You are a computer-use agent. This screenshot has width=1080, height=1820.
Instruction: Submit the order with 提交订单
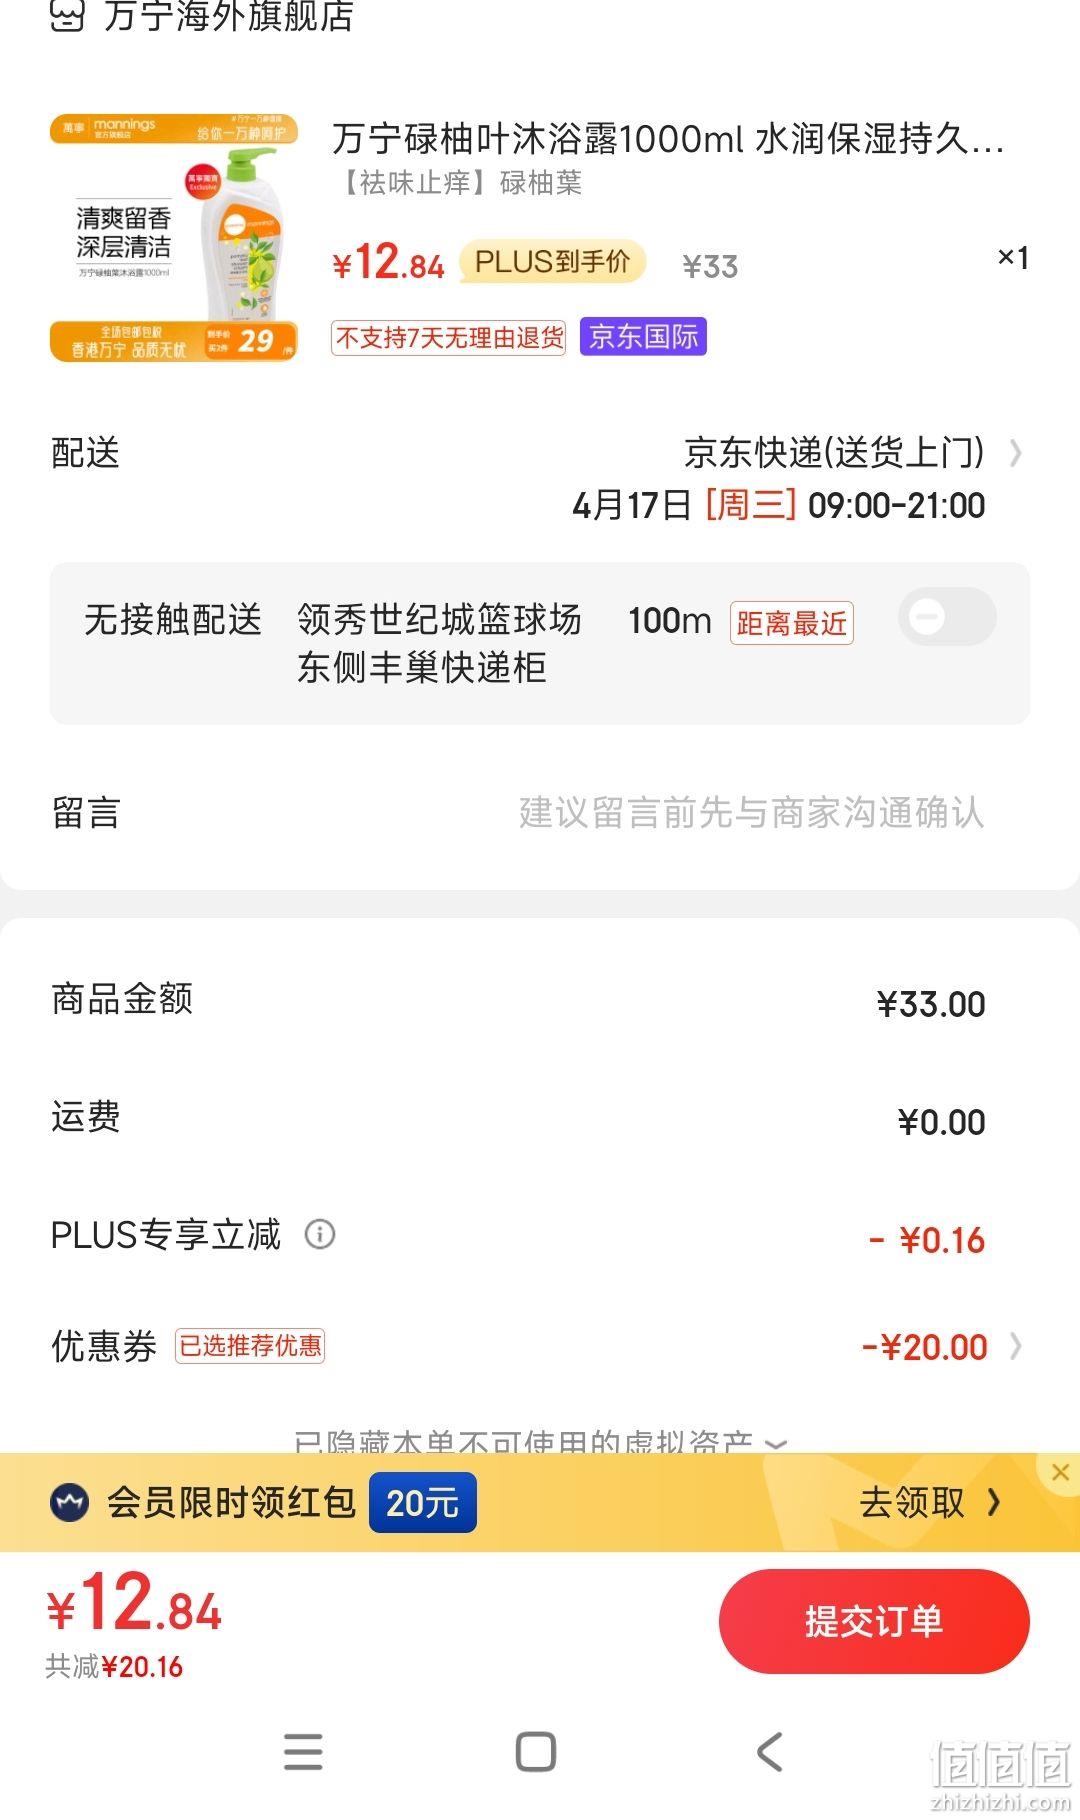[x=874, y=1621]
